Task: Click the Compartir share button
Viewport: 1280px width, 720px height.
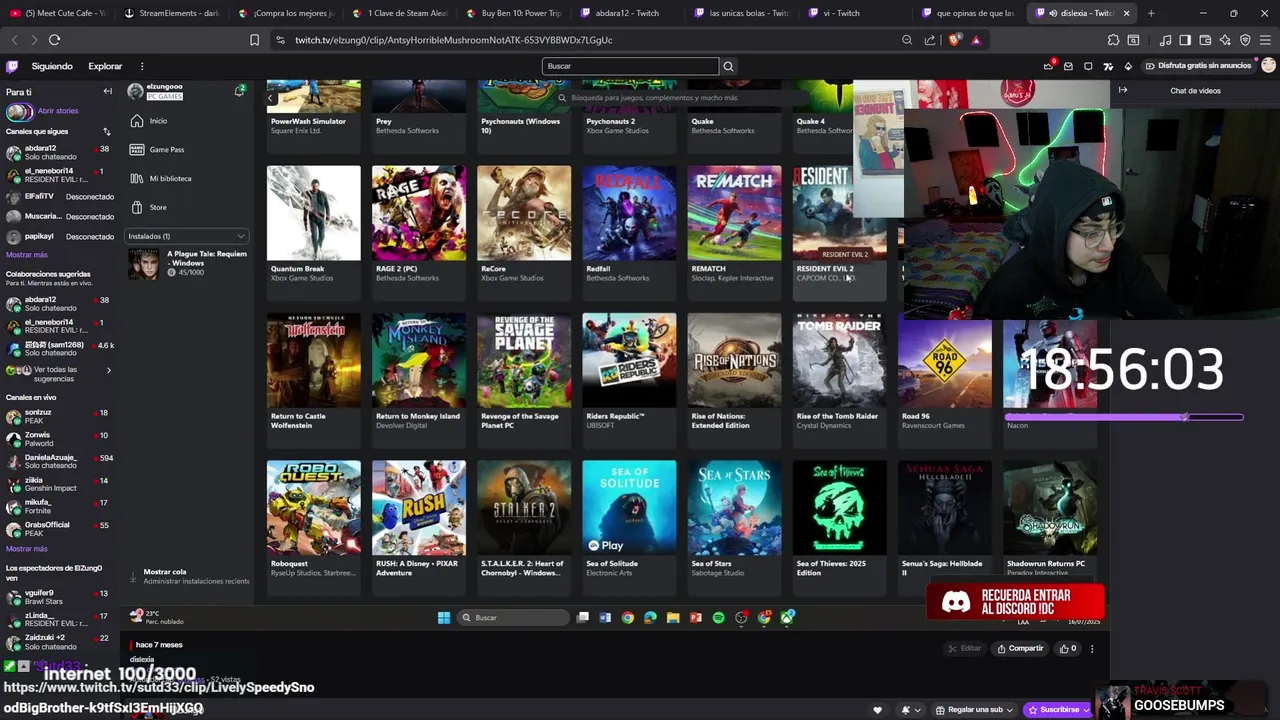Action: (1020, 648)
